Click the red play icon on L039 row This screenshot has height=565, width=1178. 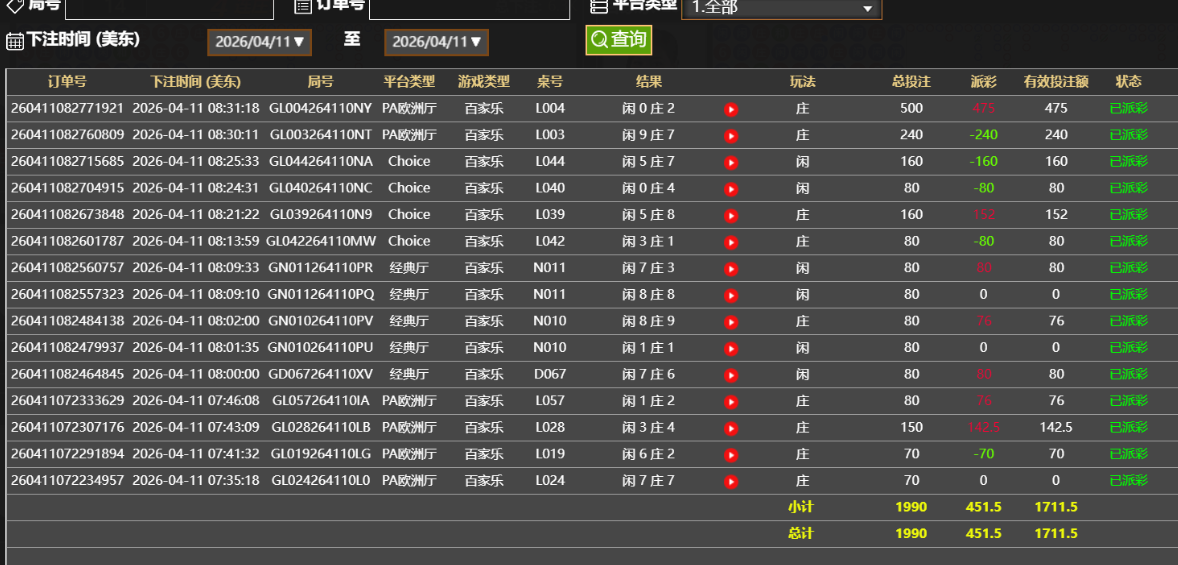tap(731, 215)
